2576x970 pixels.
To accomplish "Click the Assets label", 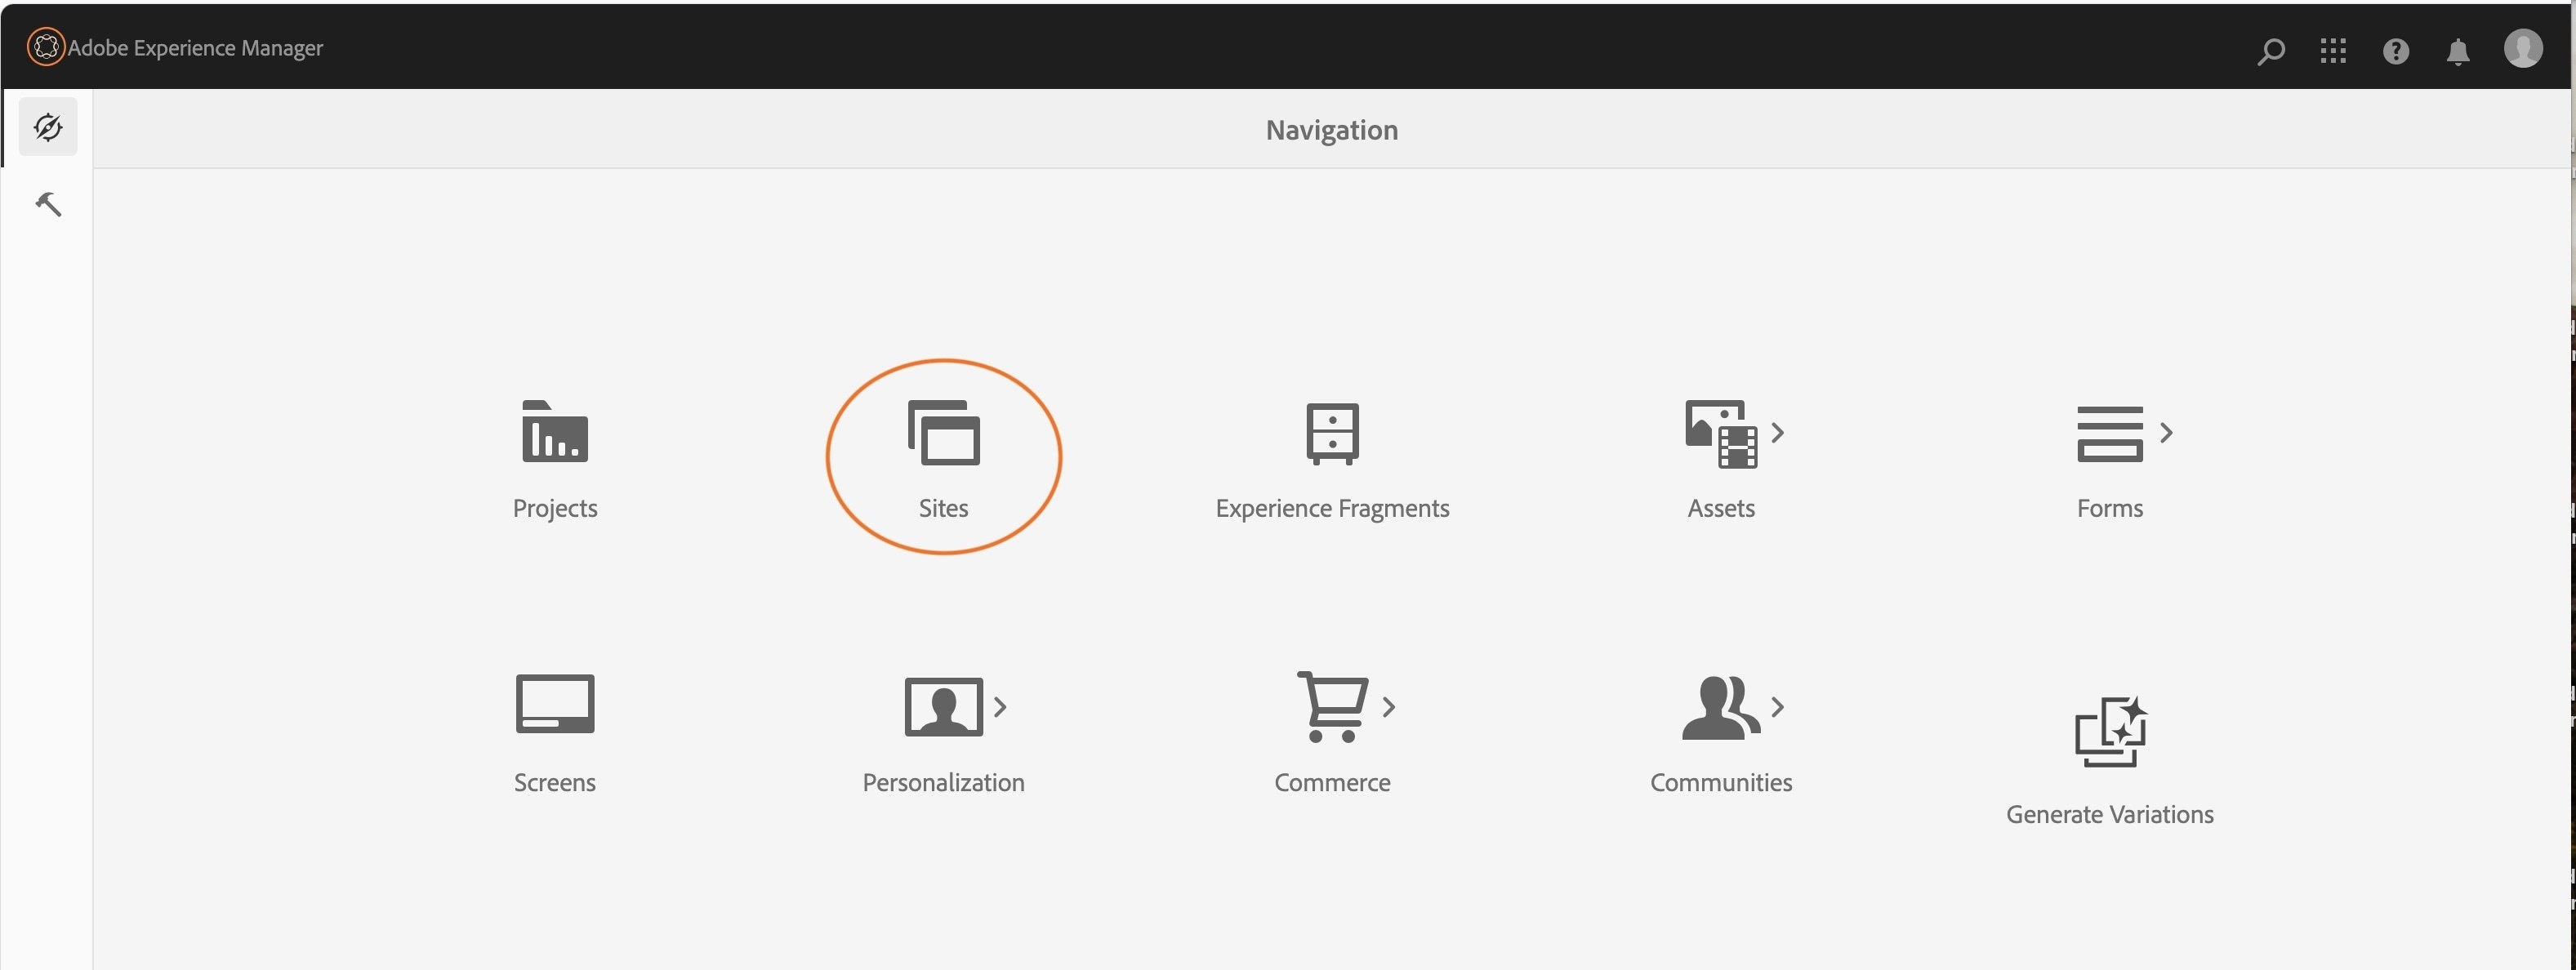I will (x=1720, y=508).
